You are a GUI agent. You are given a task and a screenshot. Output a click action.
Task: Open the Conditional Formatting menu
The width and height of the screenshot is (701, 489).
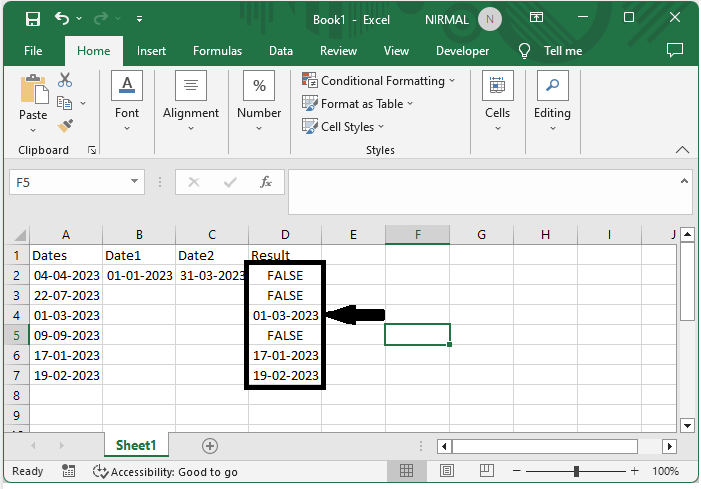pyautogui.click(x=378, y=80)
